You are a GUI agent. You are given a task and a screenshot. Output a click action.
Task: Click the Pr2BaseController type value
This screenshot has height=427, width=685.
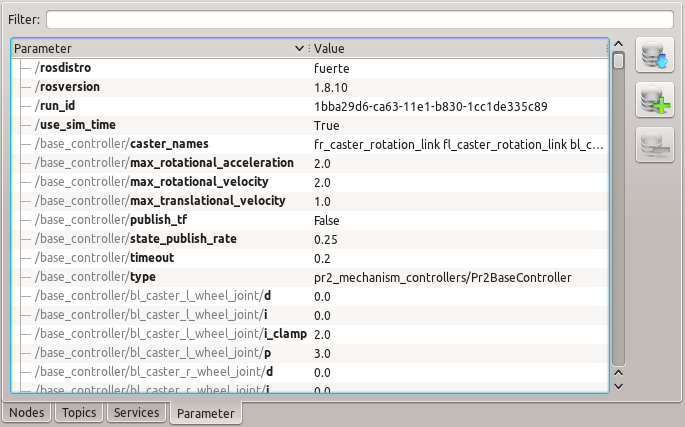441,277
